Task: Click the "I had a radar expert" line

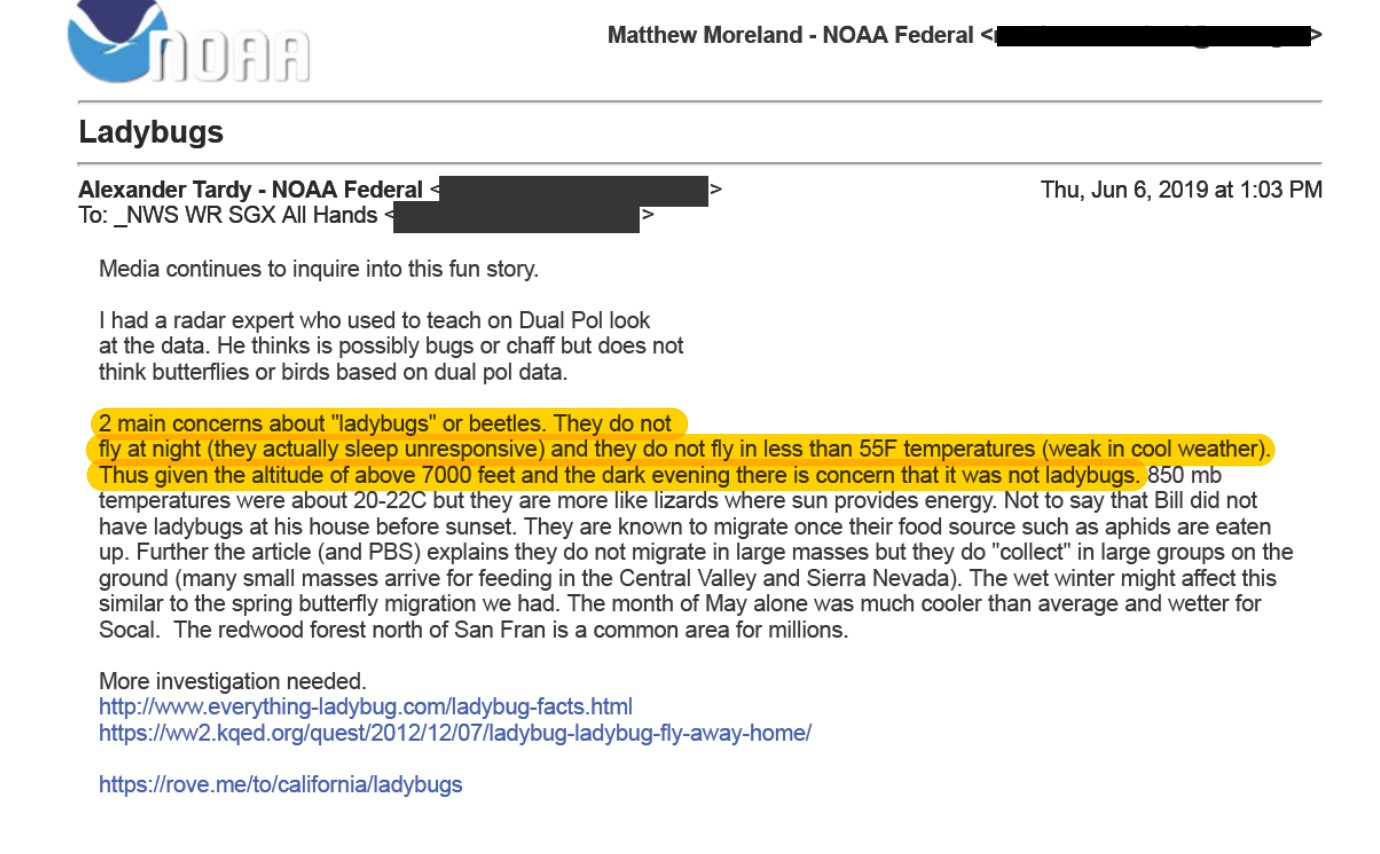Action: (374, 321)
